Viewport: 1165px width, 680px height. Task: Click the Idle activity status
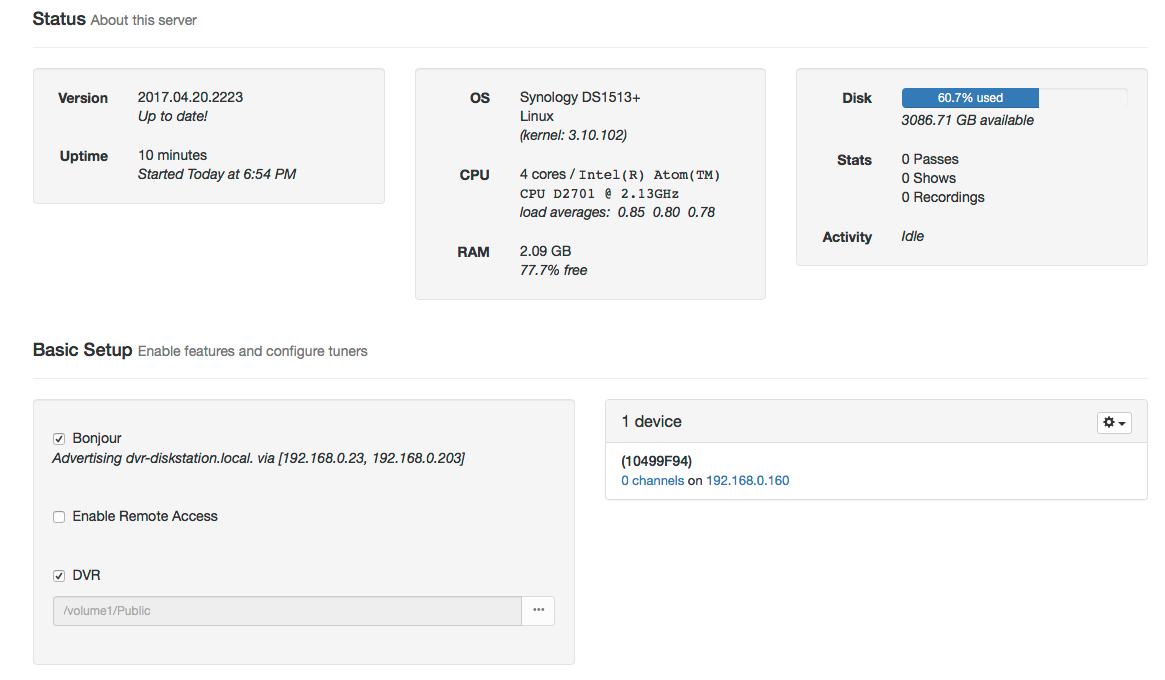(913, 237)
